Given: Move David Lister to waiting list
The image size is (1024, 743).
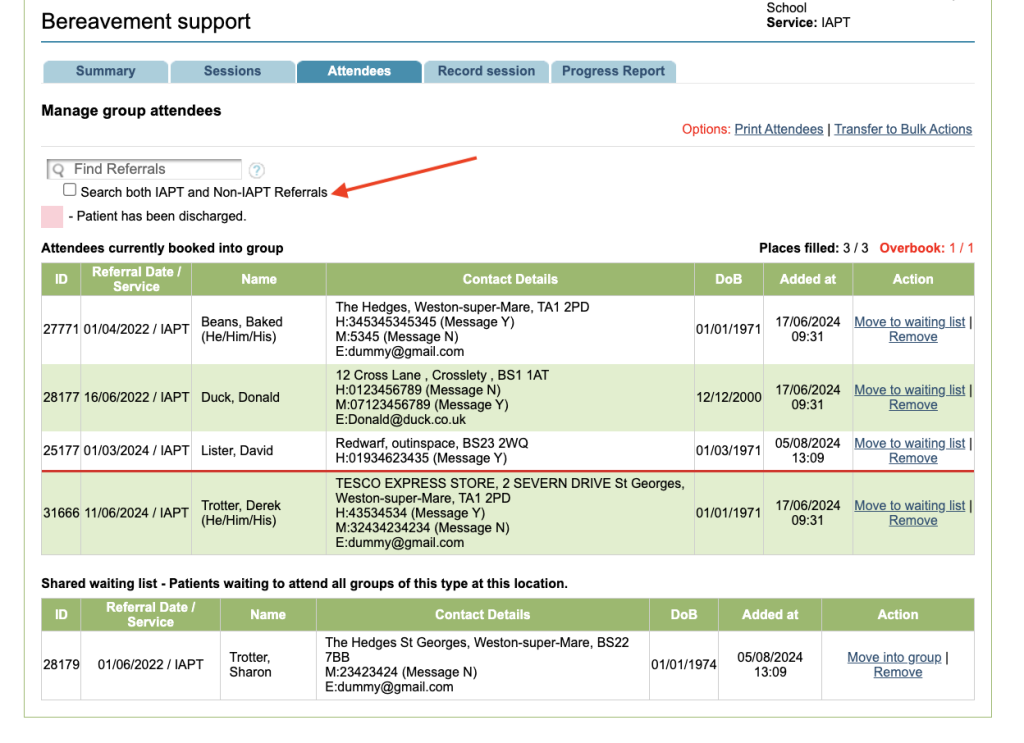Looking at the screenshot, I should 909,443.
